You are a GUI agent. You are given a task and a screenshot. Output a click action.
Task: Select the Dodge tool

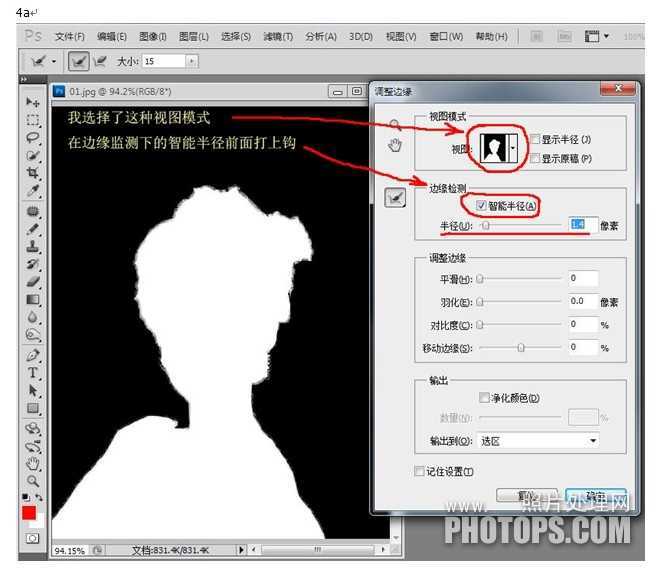click(33, 335)
